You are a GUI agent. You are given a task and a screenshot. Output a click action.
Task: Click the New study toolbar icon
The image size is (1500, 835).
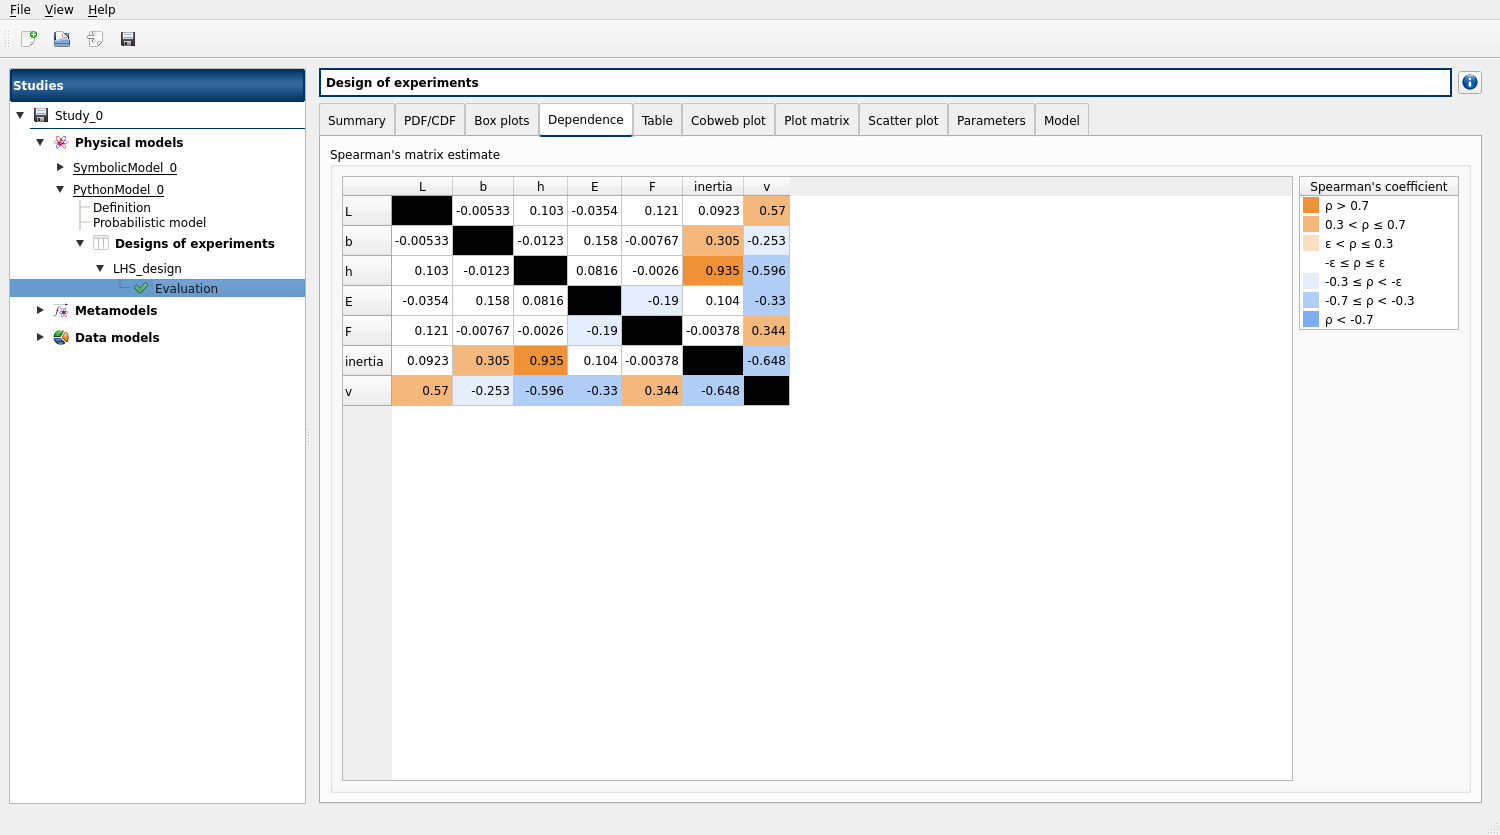(29, 39)
